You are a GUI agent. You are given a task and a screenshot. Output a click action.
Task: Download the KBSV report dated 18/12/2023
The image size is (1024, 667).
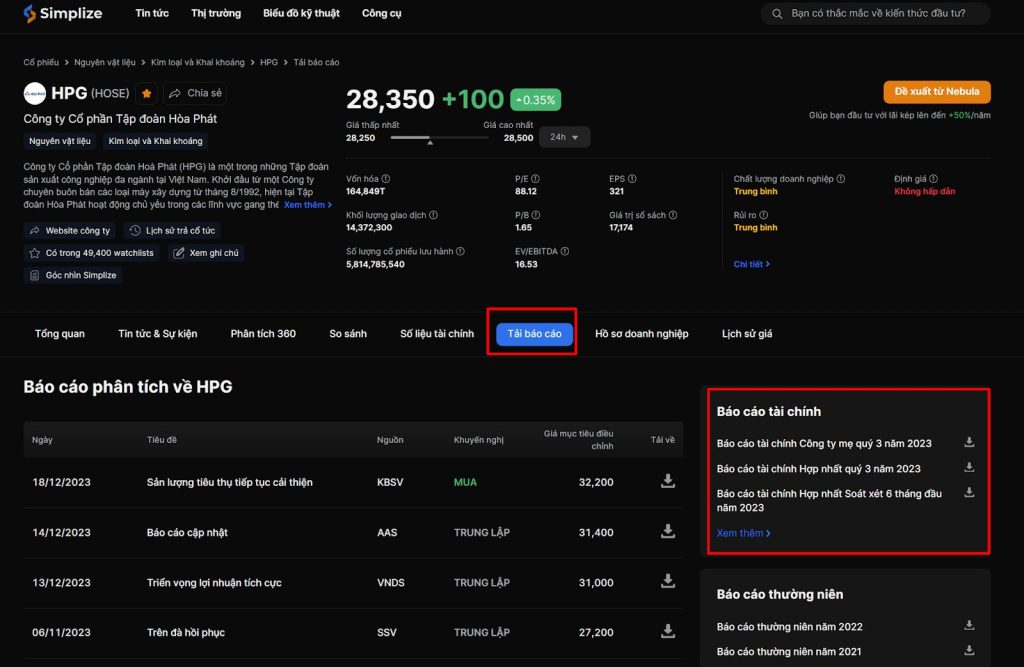pos(668,481)
